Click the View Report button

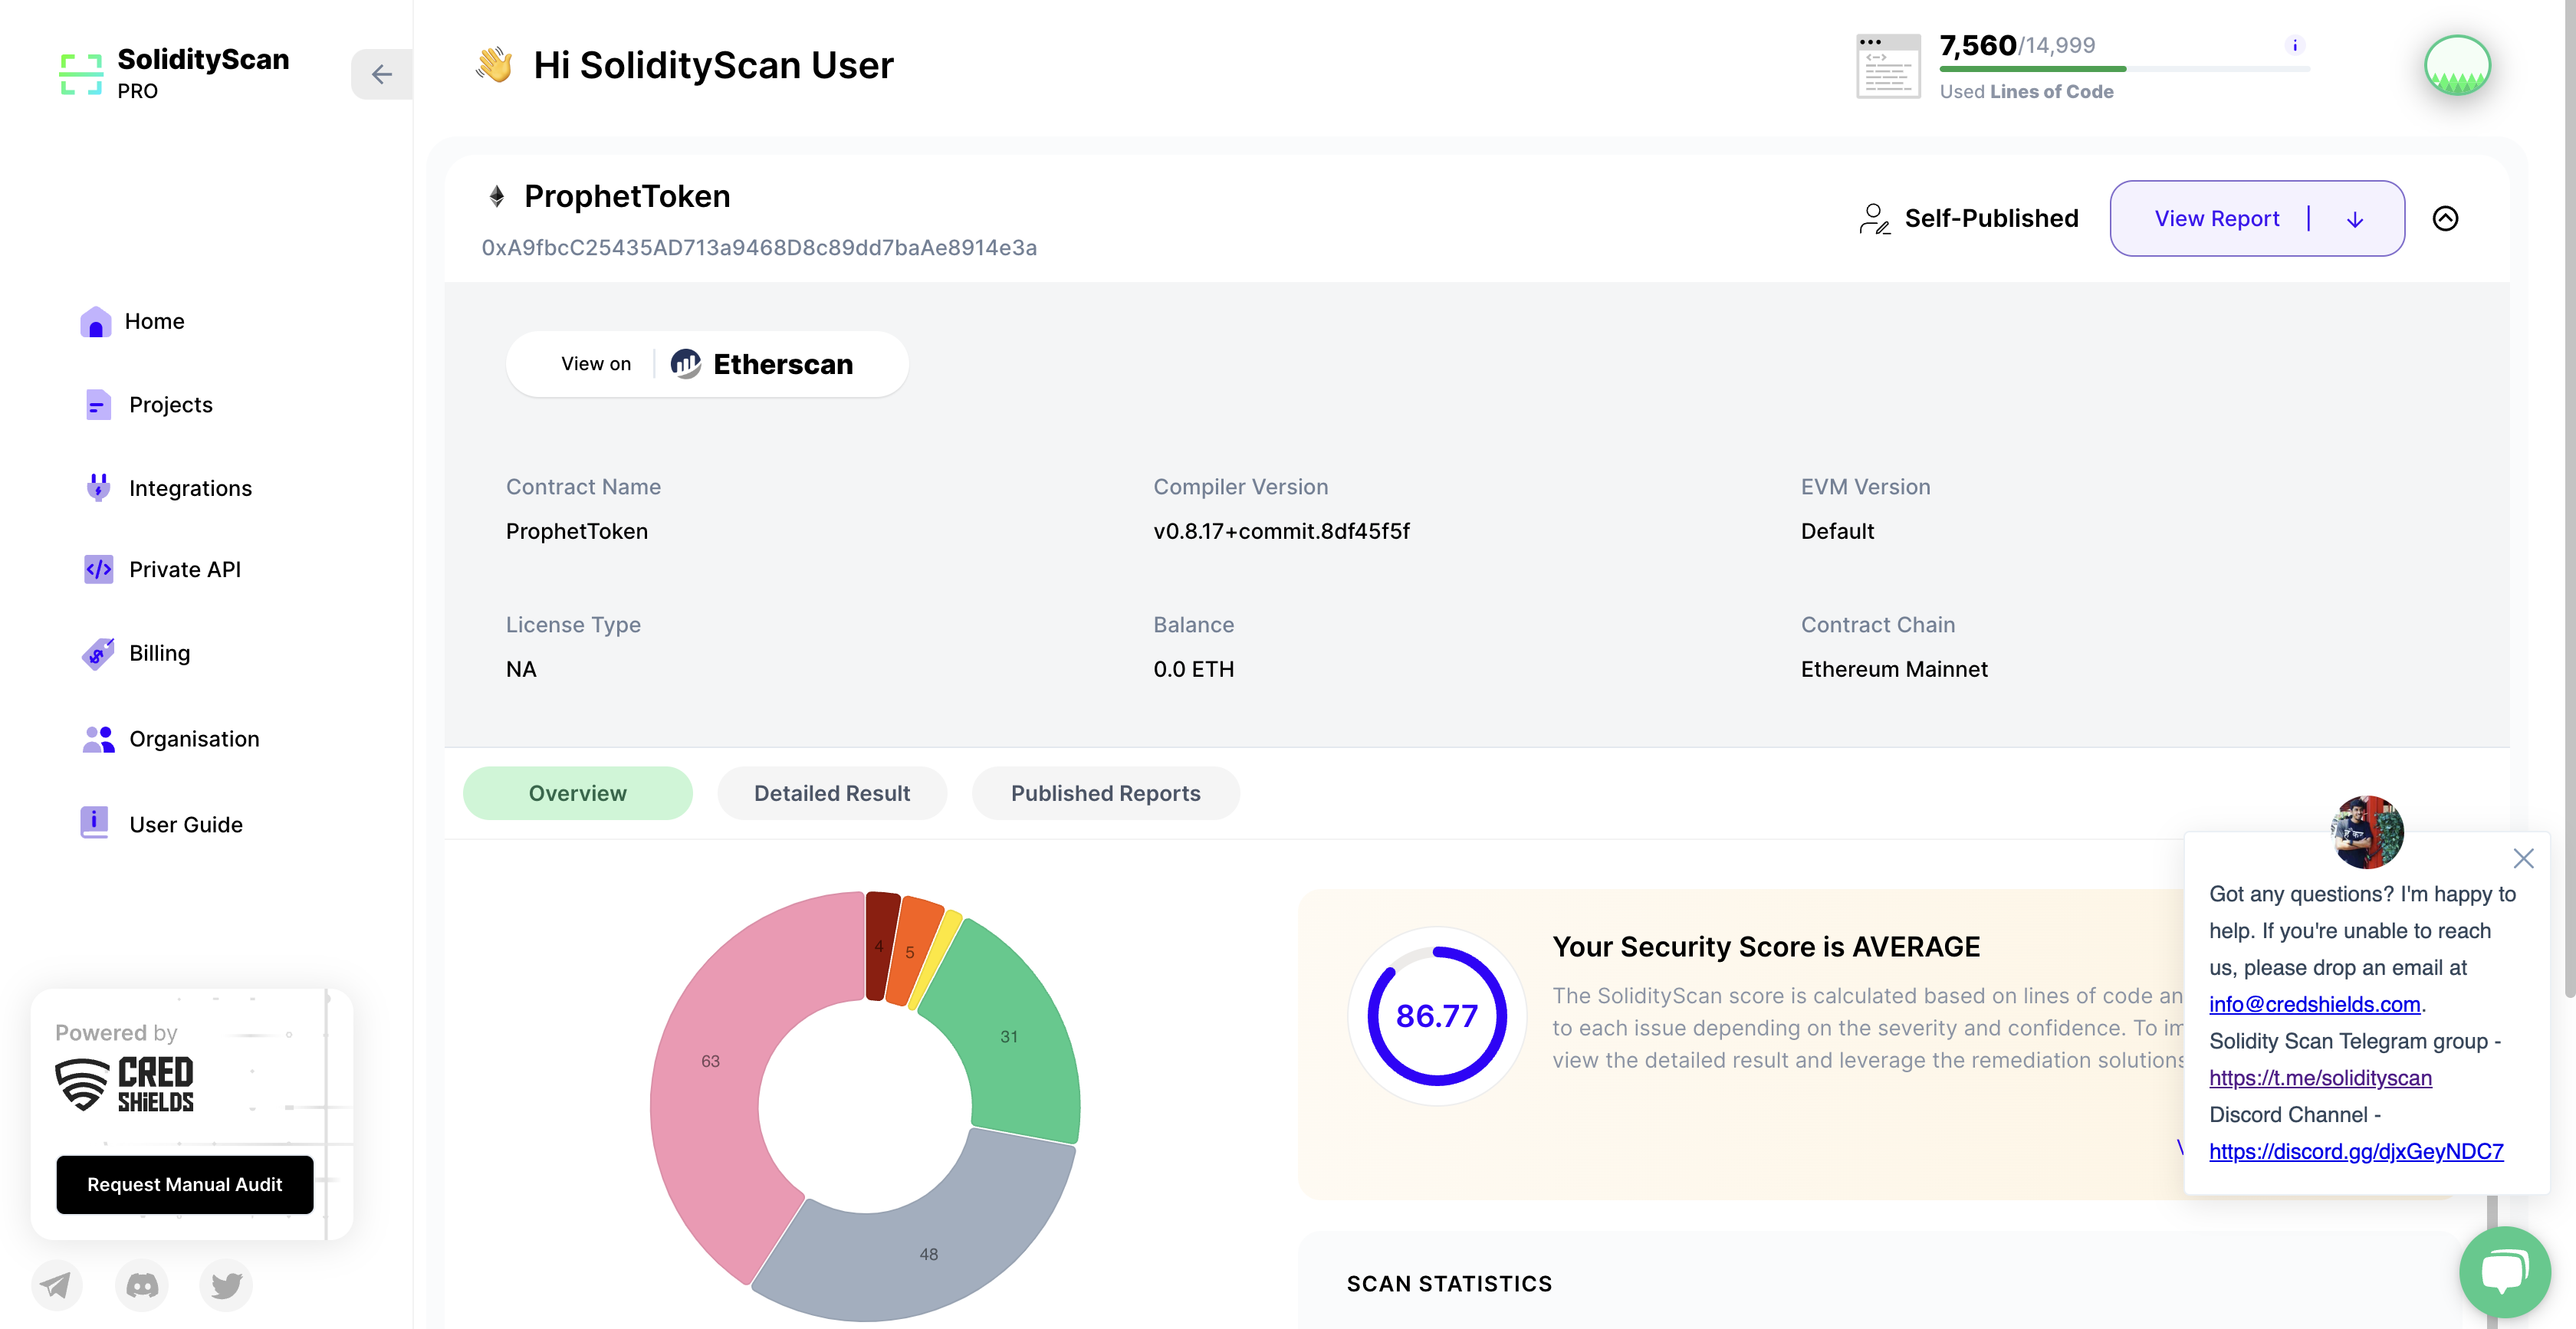coord(2216,219)
